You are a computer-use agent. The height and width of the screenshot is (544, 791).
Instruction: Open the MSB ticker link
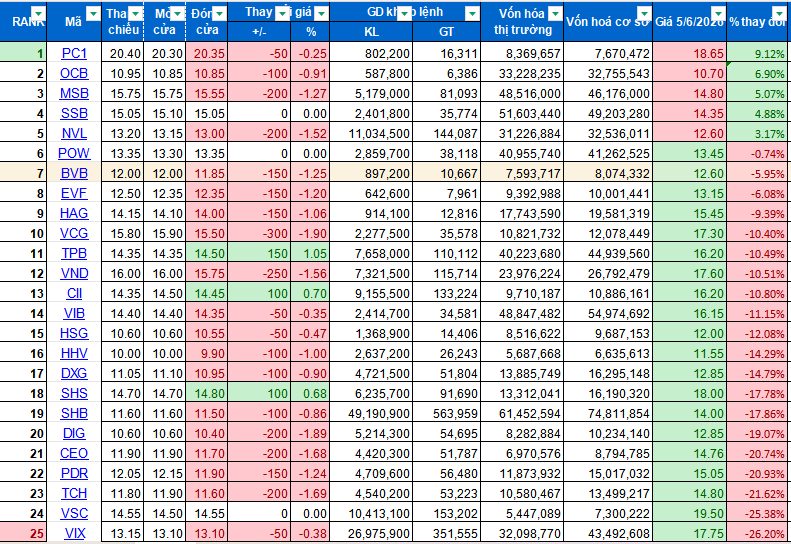coord(74,93)
